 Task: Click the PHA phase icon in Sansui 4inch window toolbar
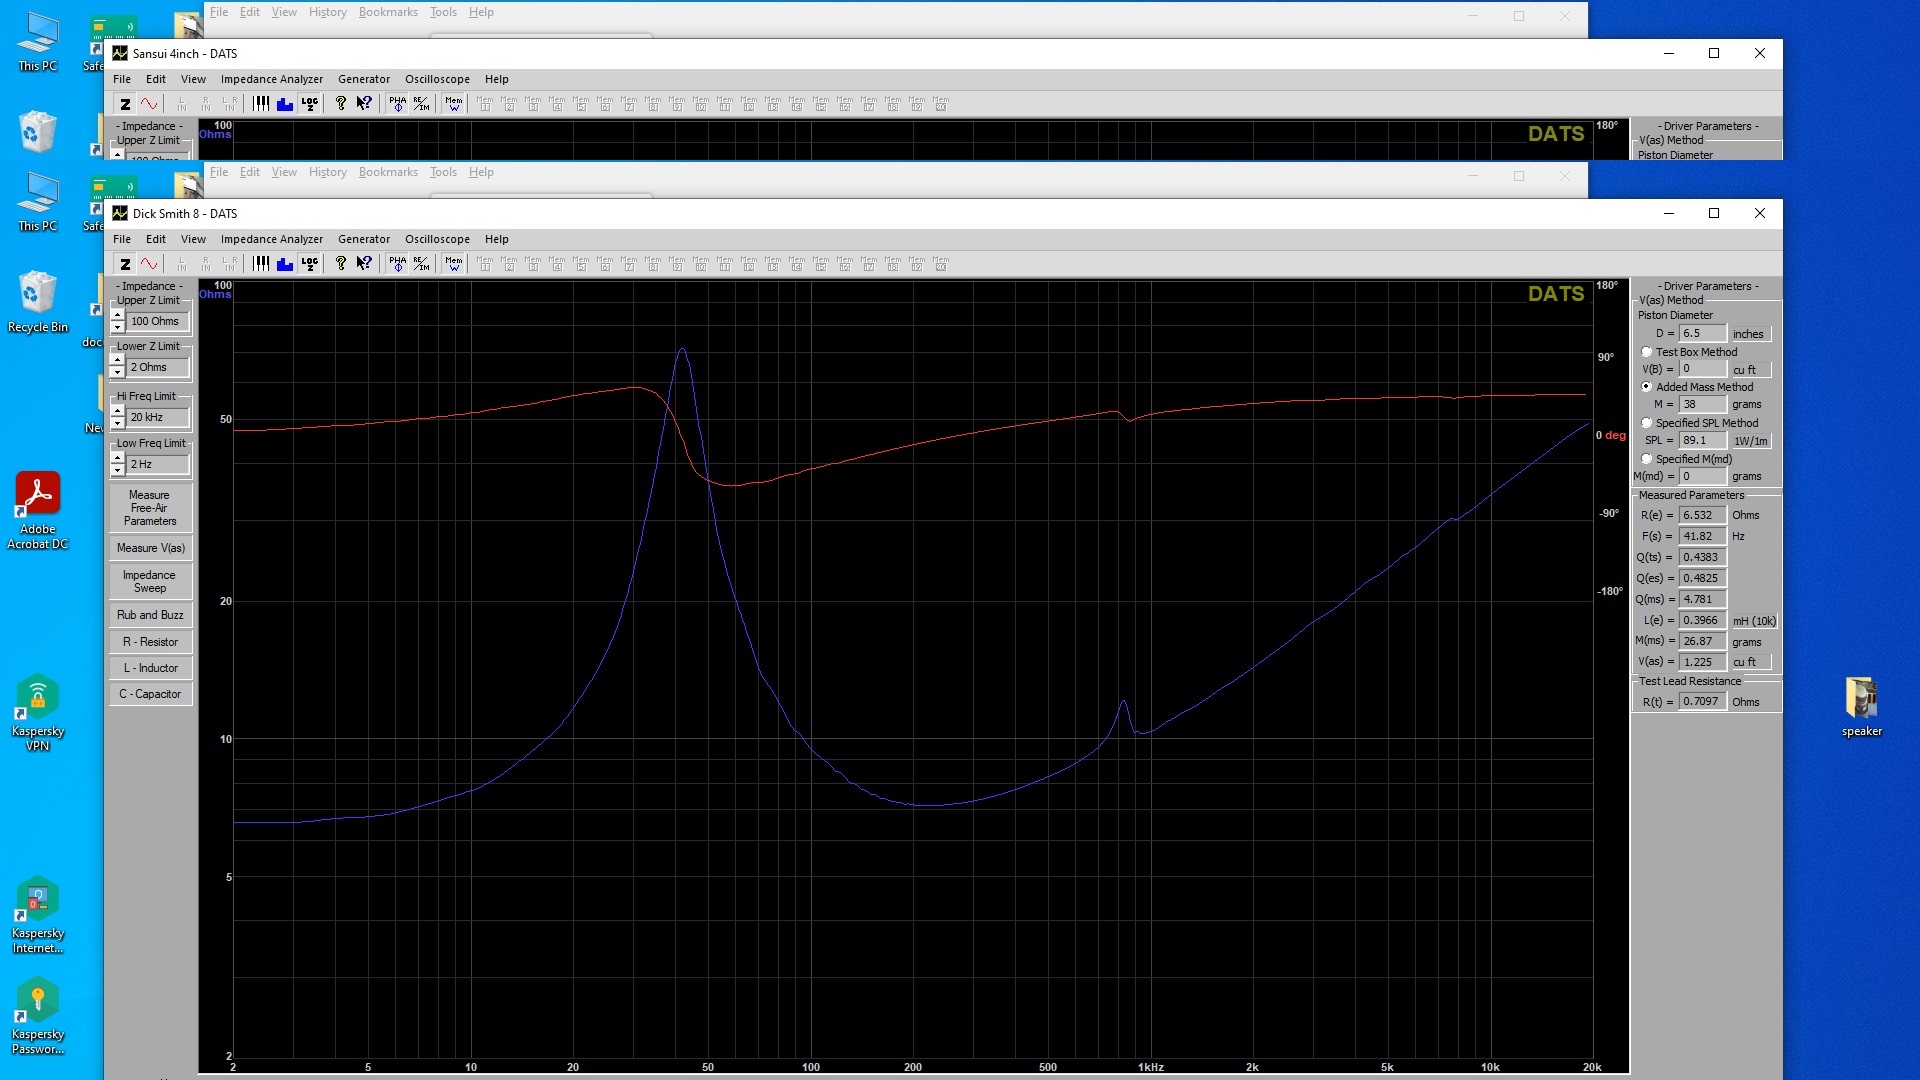tap(398, 104)
